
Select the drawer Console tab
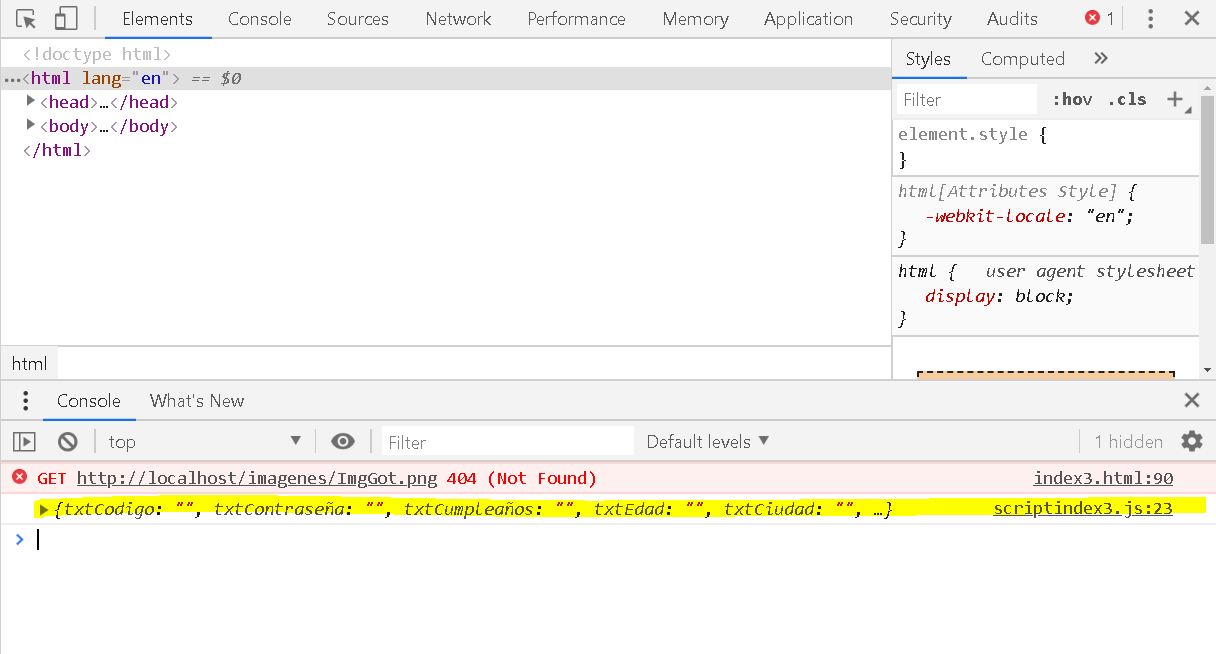point(89,401)
